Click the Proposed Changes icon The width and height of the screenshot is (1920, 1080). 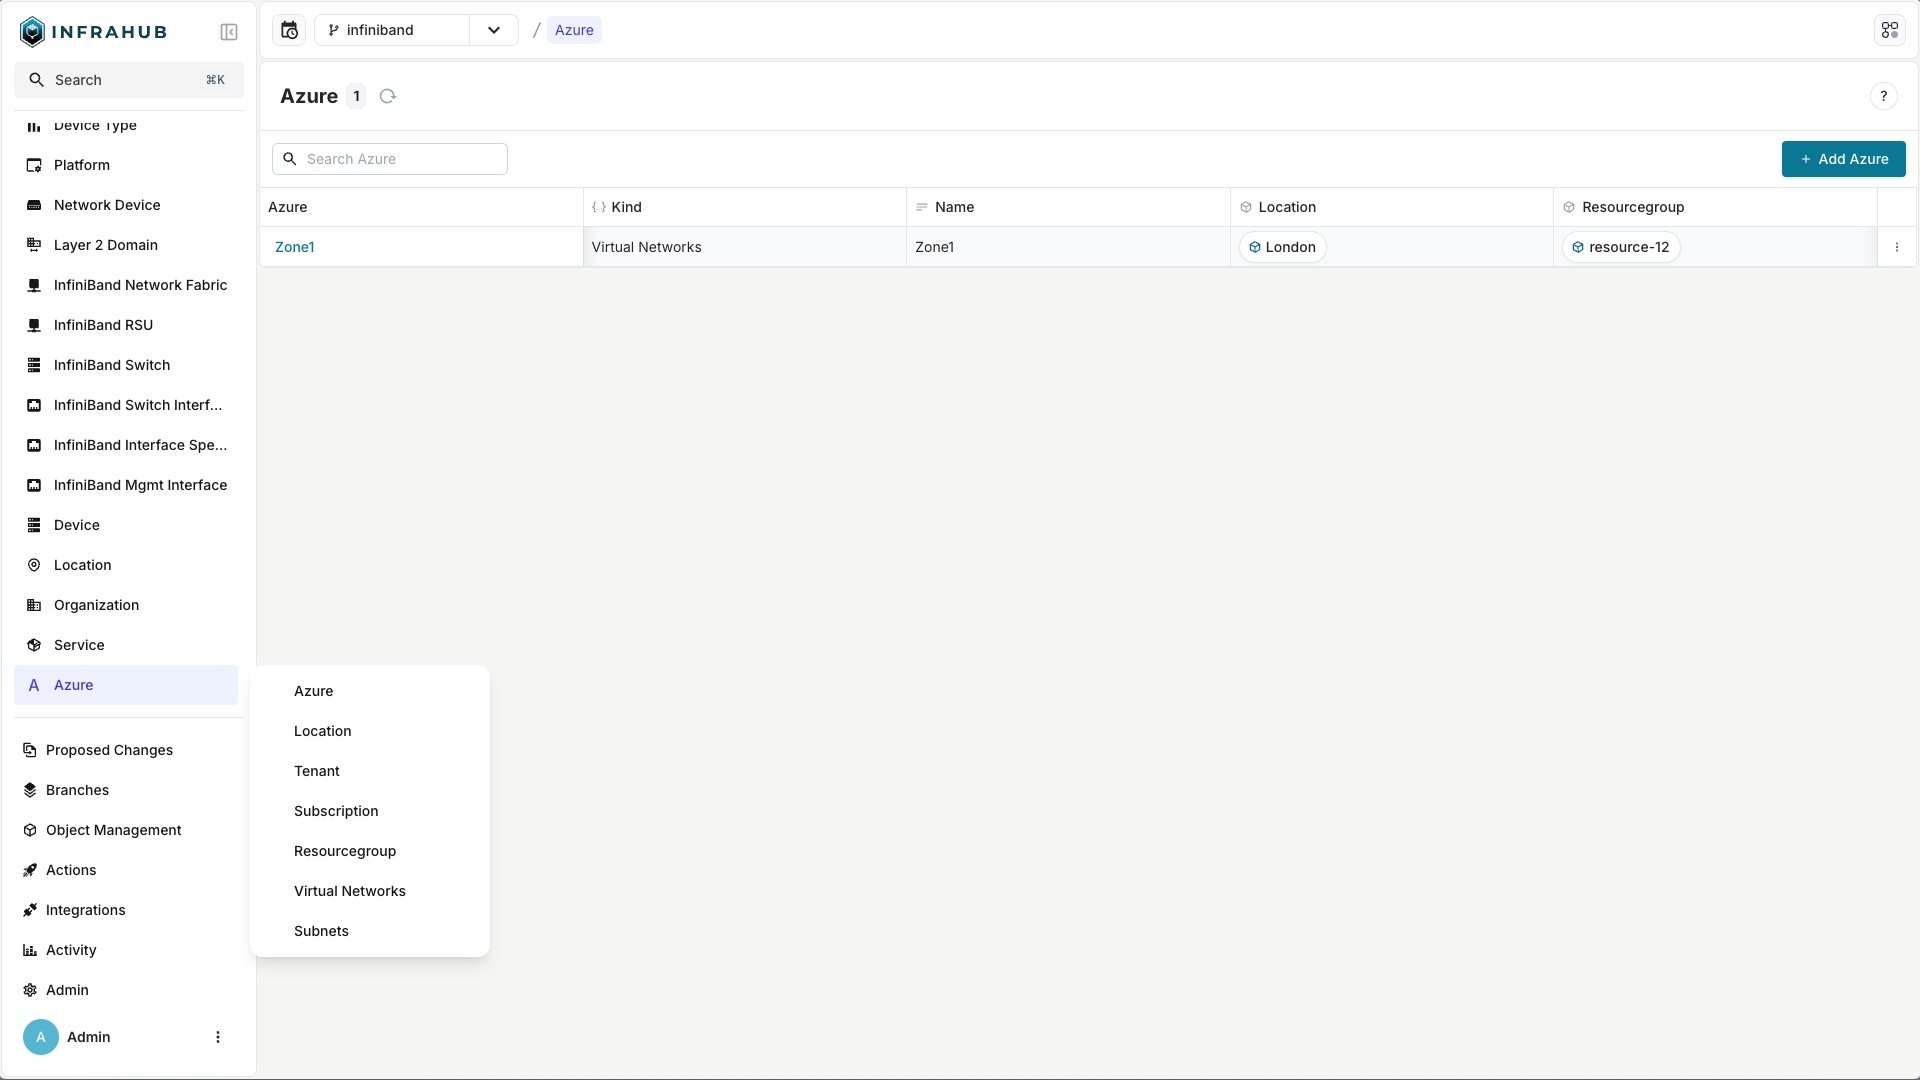click(30, 750)
